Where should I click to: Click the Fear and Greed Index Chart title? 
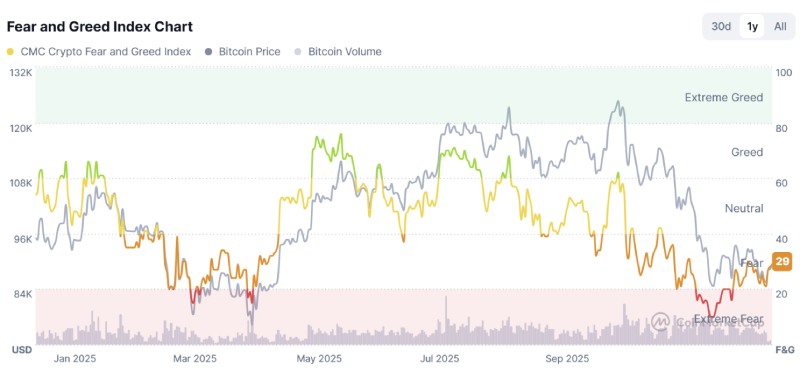(x=99, y=27)
